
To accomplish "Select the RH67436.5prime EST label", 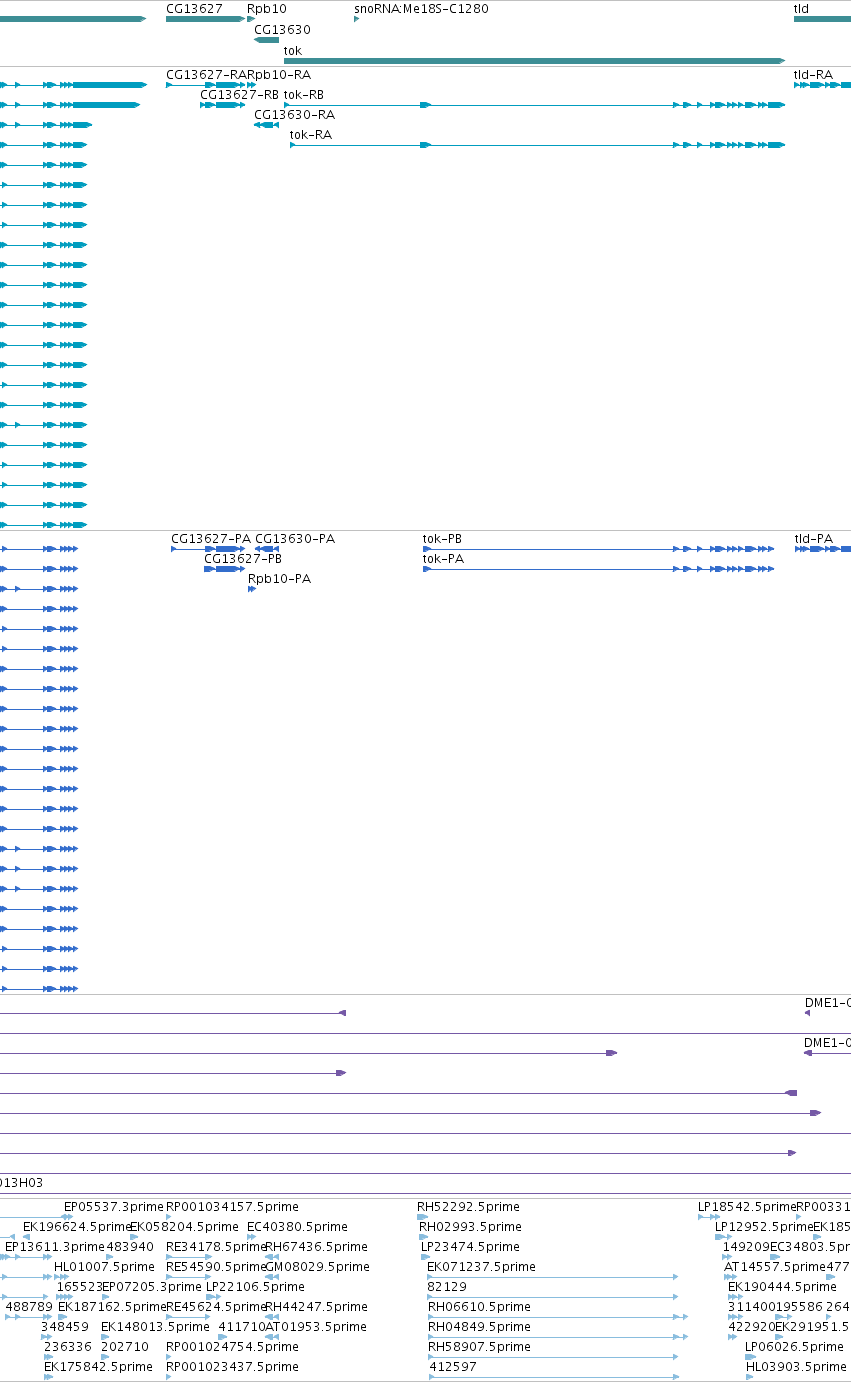I will pos(316,1246).
